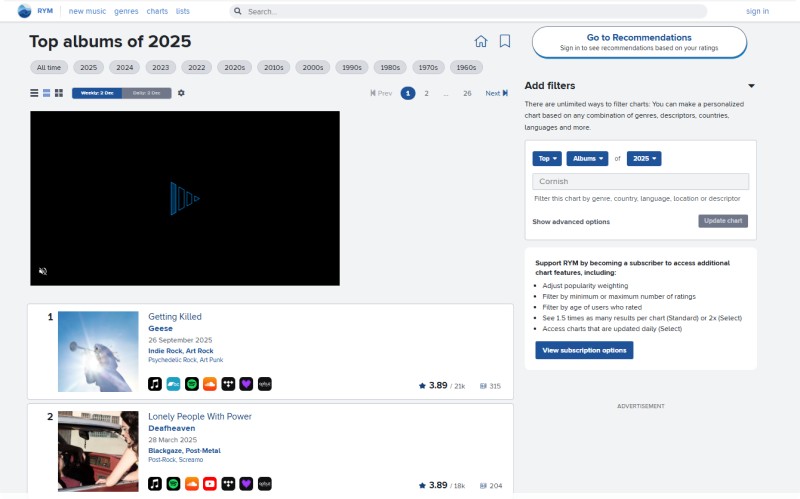800x499 pixels.
Task: Click the genre filter field showing Cornish
Action: [x=640, y=181]
